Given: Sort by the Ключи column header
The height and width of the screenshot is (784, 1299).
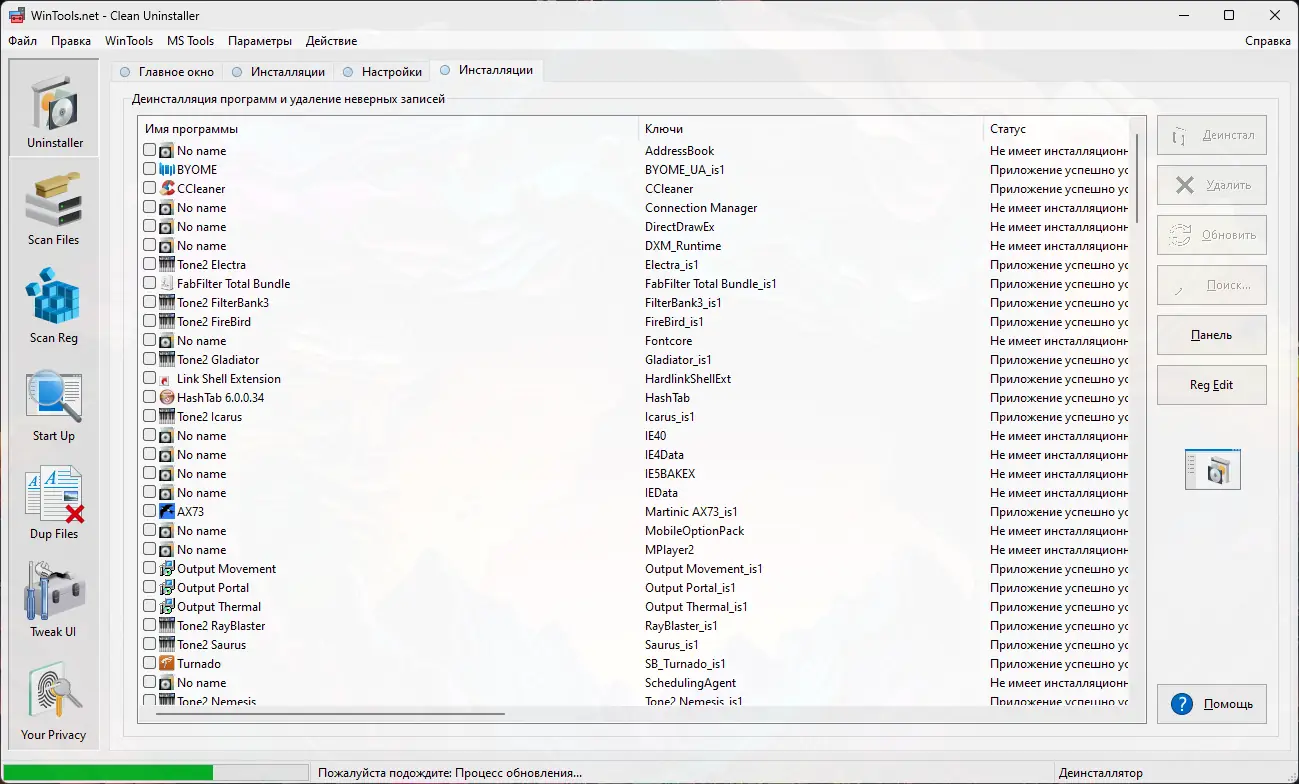Looking at the screenshot, I should click(x=811, y=129).
